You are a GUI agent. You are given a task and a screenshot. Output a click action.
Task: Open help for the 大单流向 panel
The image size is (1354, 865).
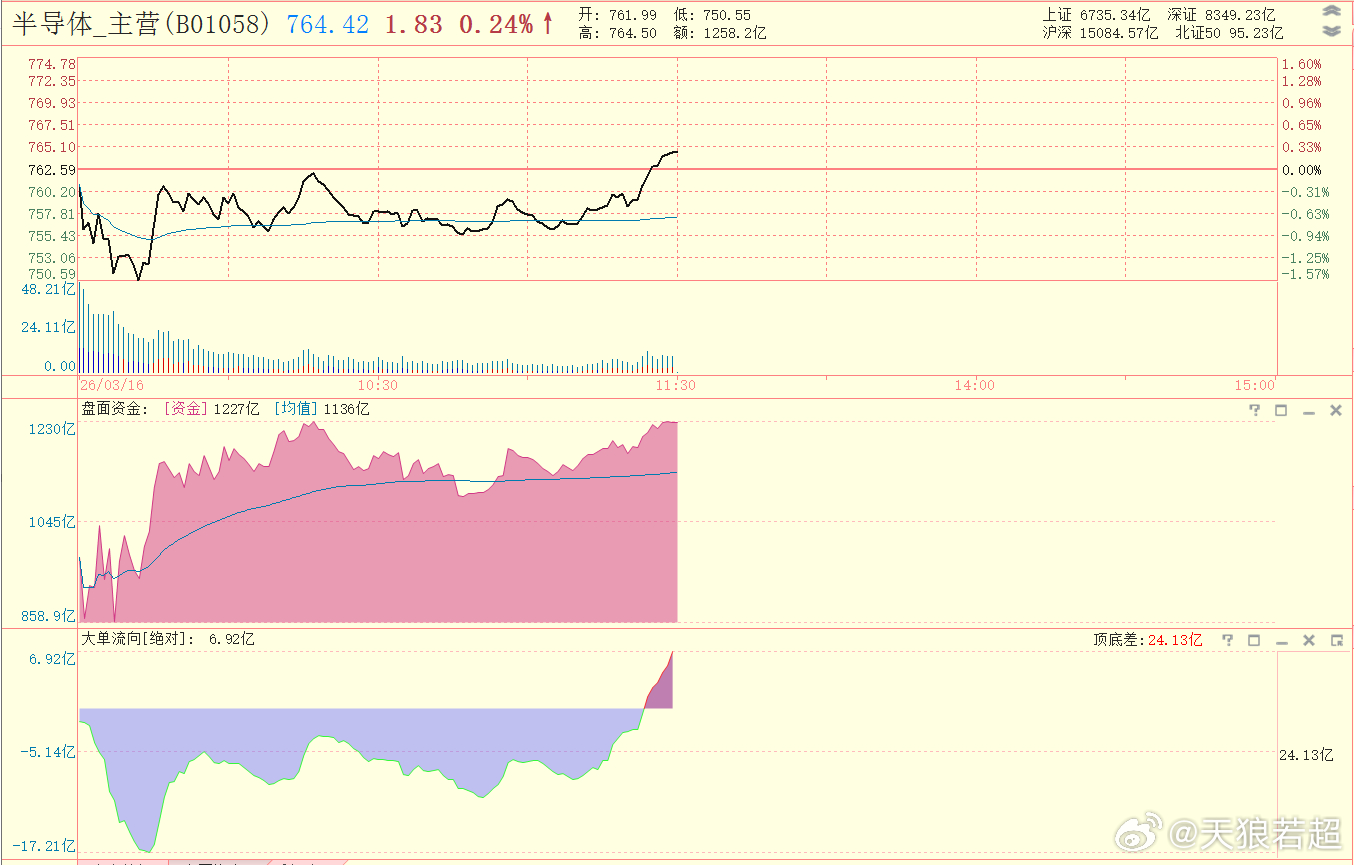point(1227,640)
